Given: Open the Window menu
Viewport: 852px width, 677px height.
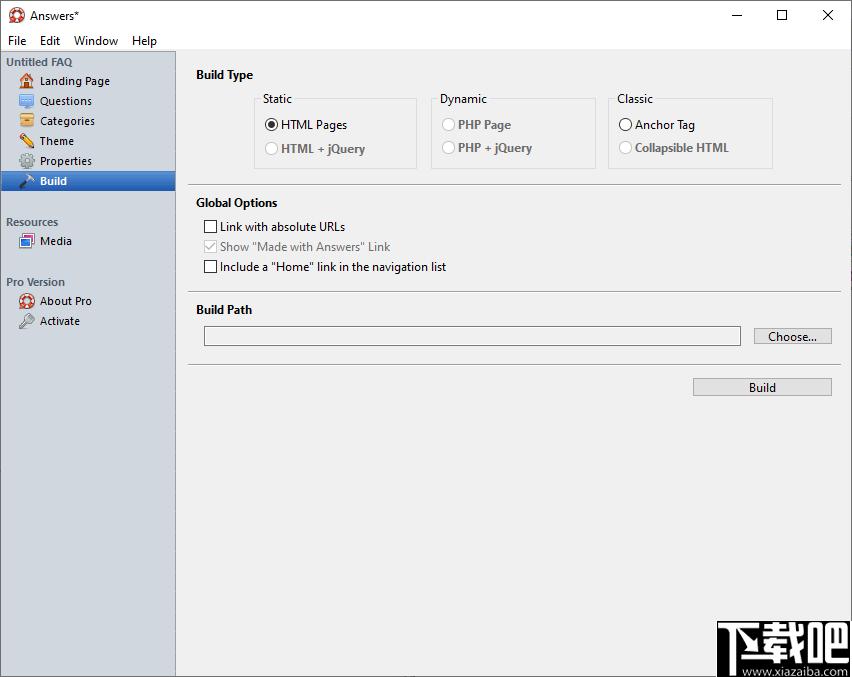Looking at the screenshot, I should point(96,41).
